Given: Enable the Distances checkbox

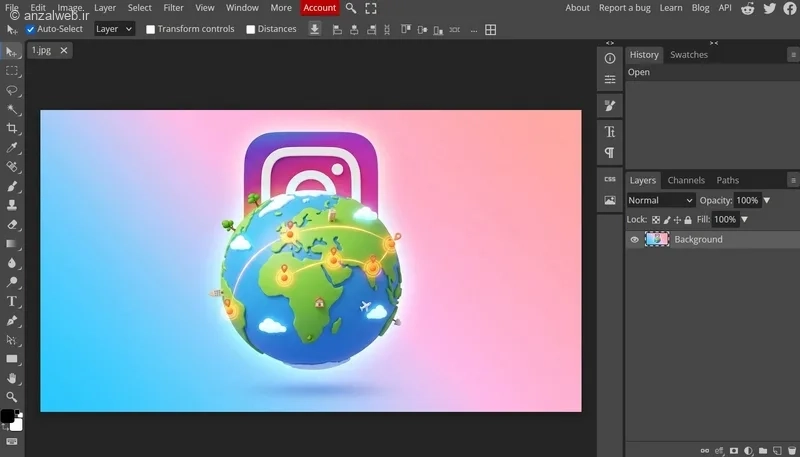Looking at the screenshot, I should [251, 30].
